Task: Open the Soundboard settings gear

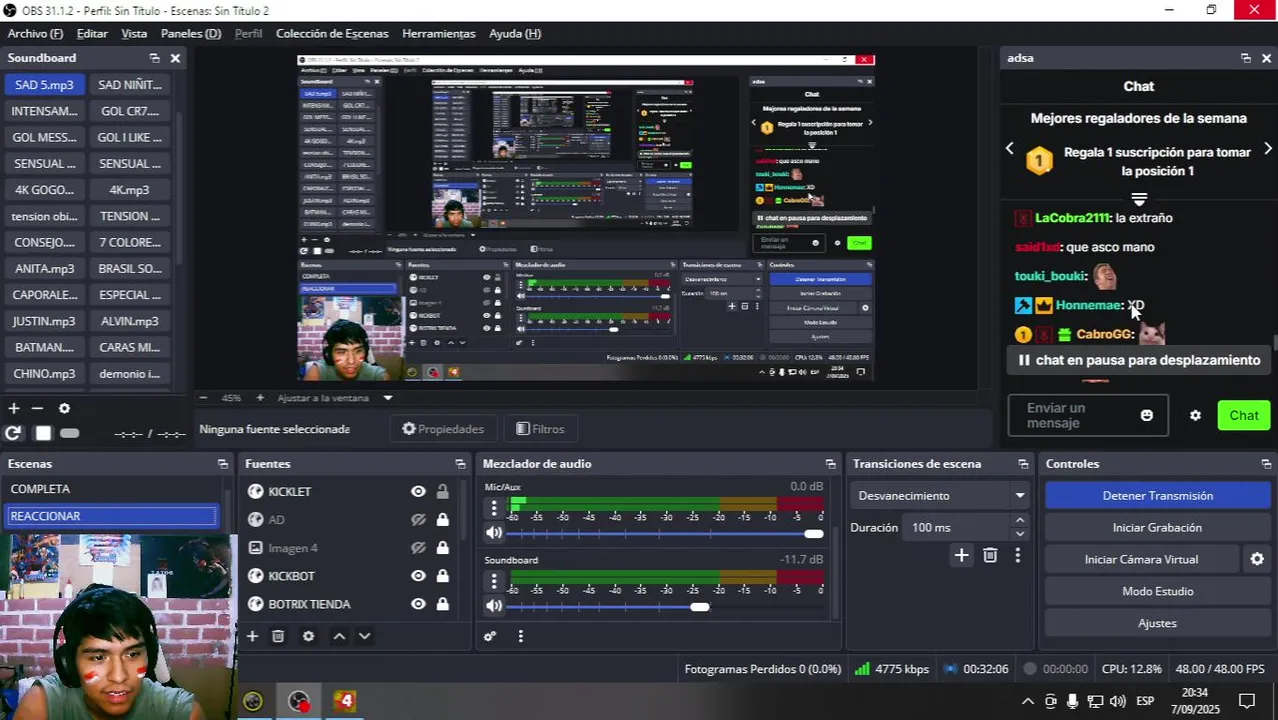Action: tap(64, 408)
